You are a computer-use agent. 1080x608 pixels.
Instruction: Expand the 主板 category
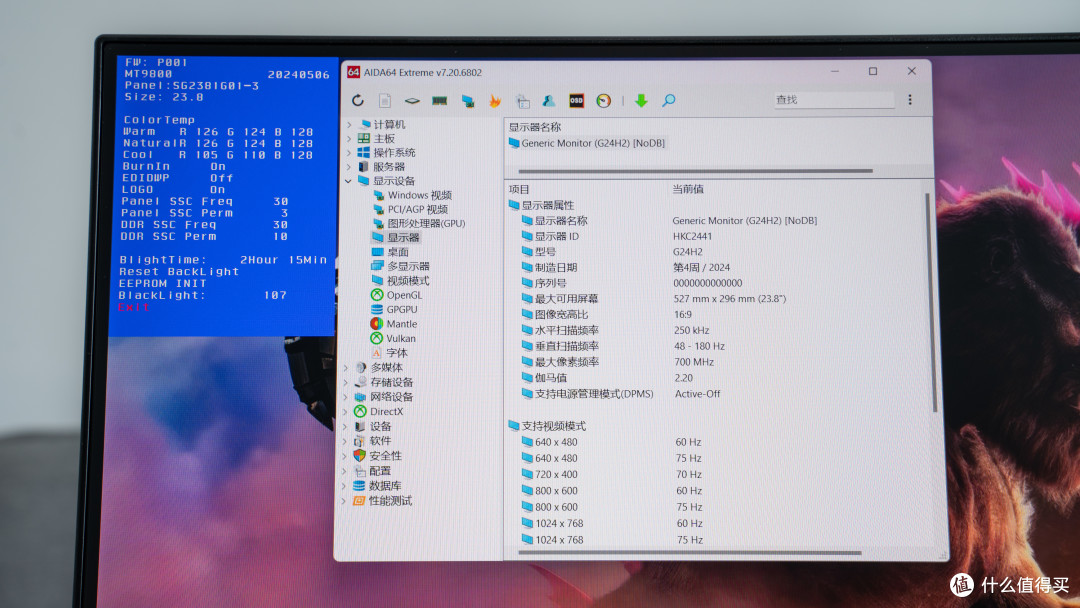tap(349, 137)
